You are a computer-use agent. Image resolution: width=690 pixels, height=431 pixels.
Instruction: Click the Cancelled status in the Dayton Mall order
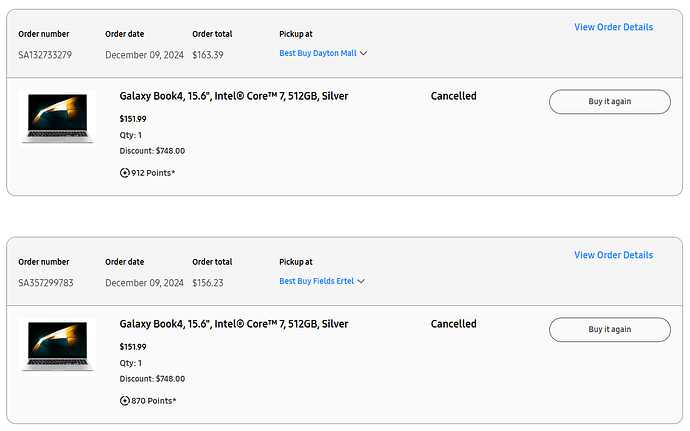453,96
